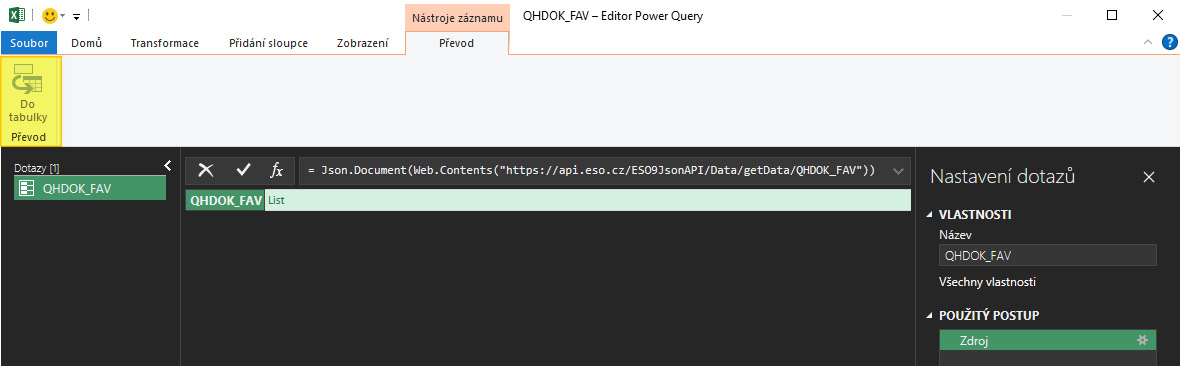Switch to the Domů ribbon tab

coord(87,43)
